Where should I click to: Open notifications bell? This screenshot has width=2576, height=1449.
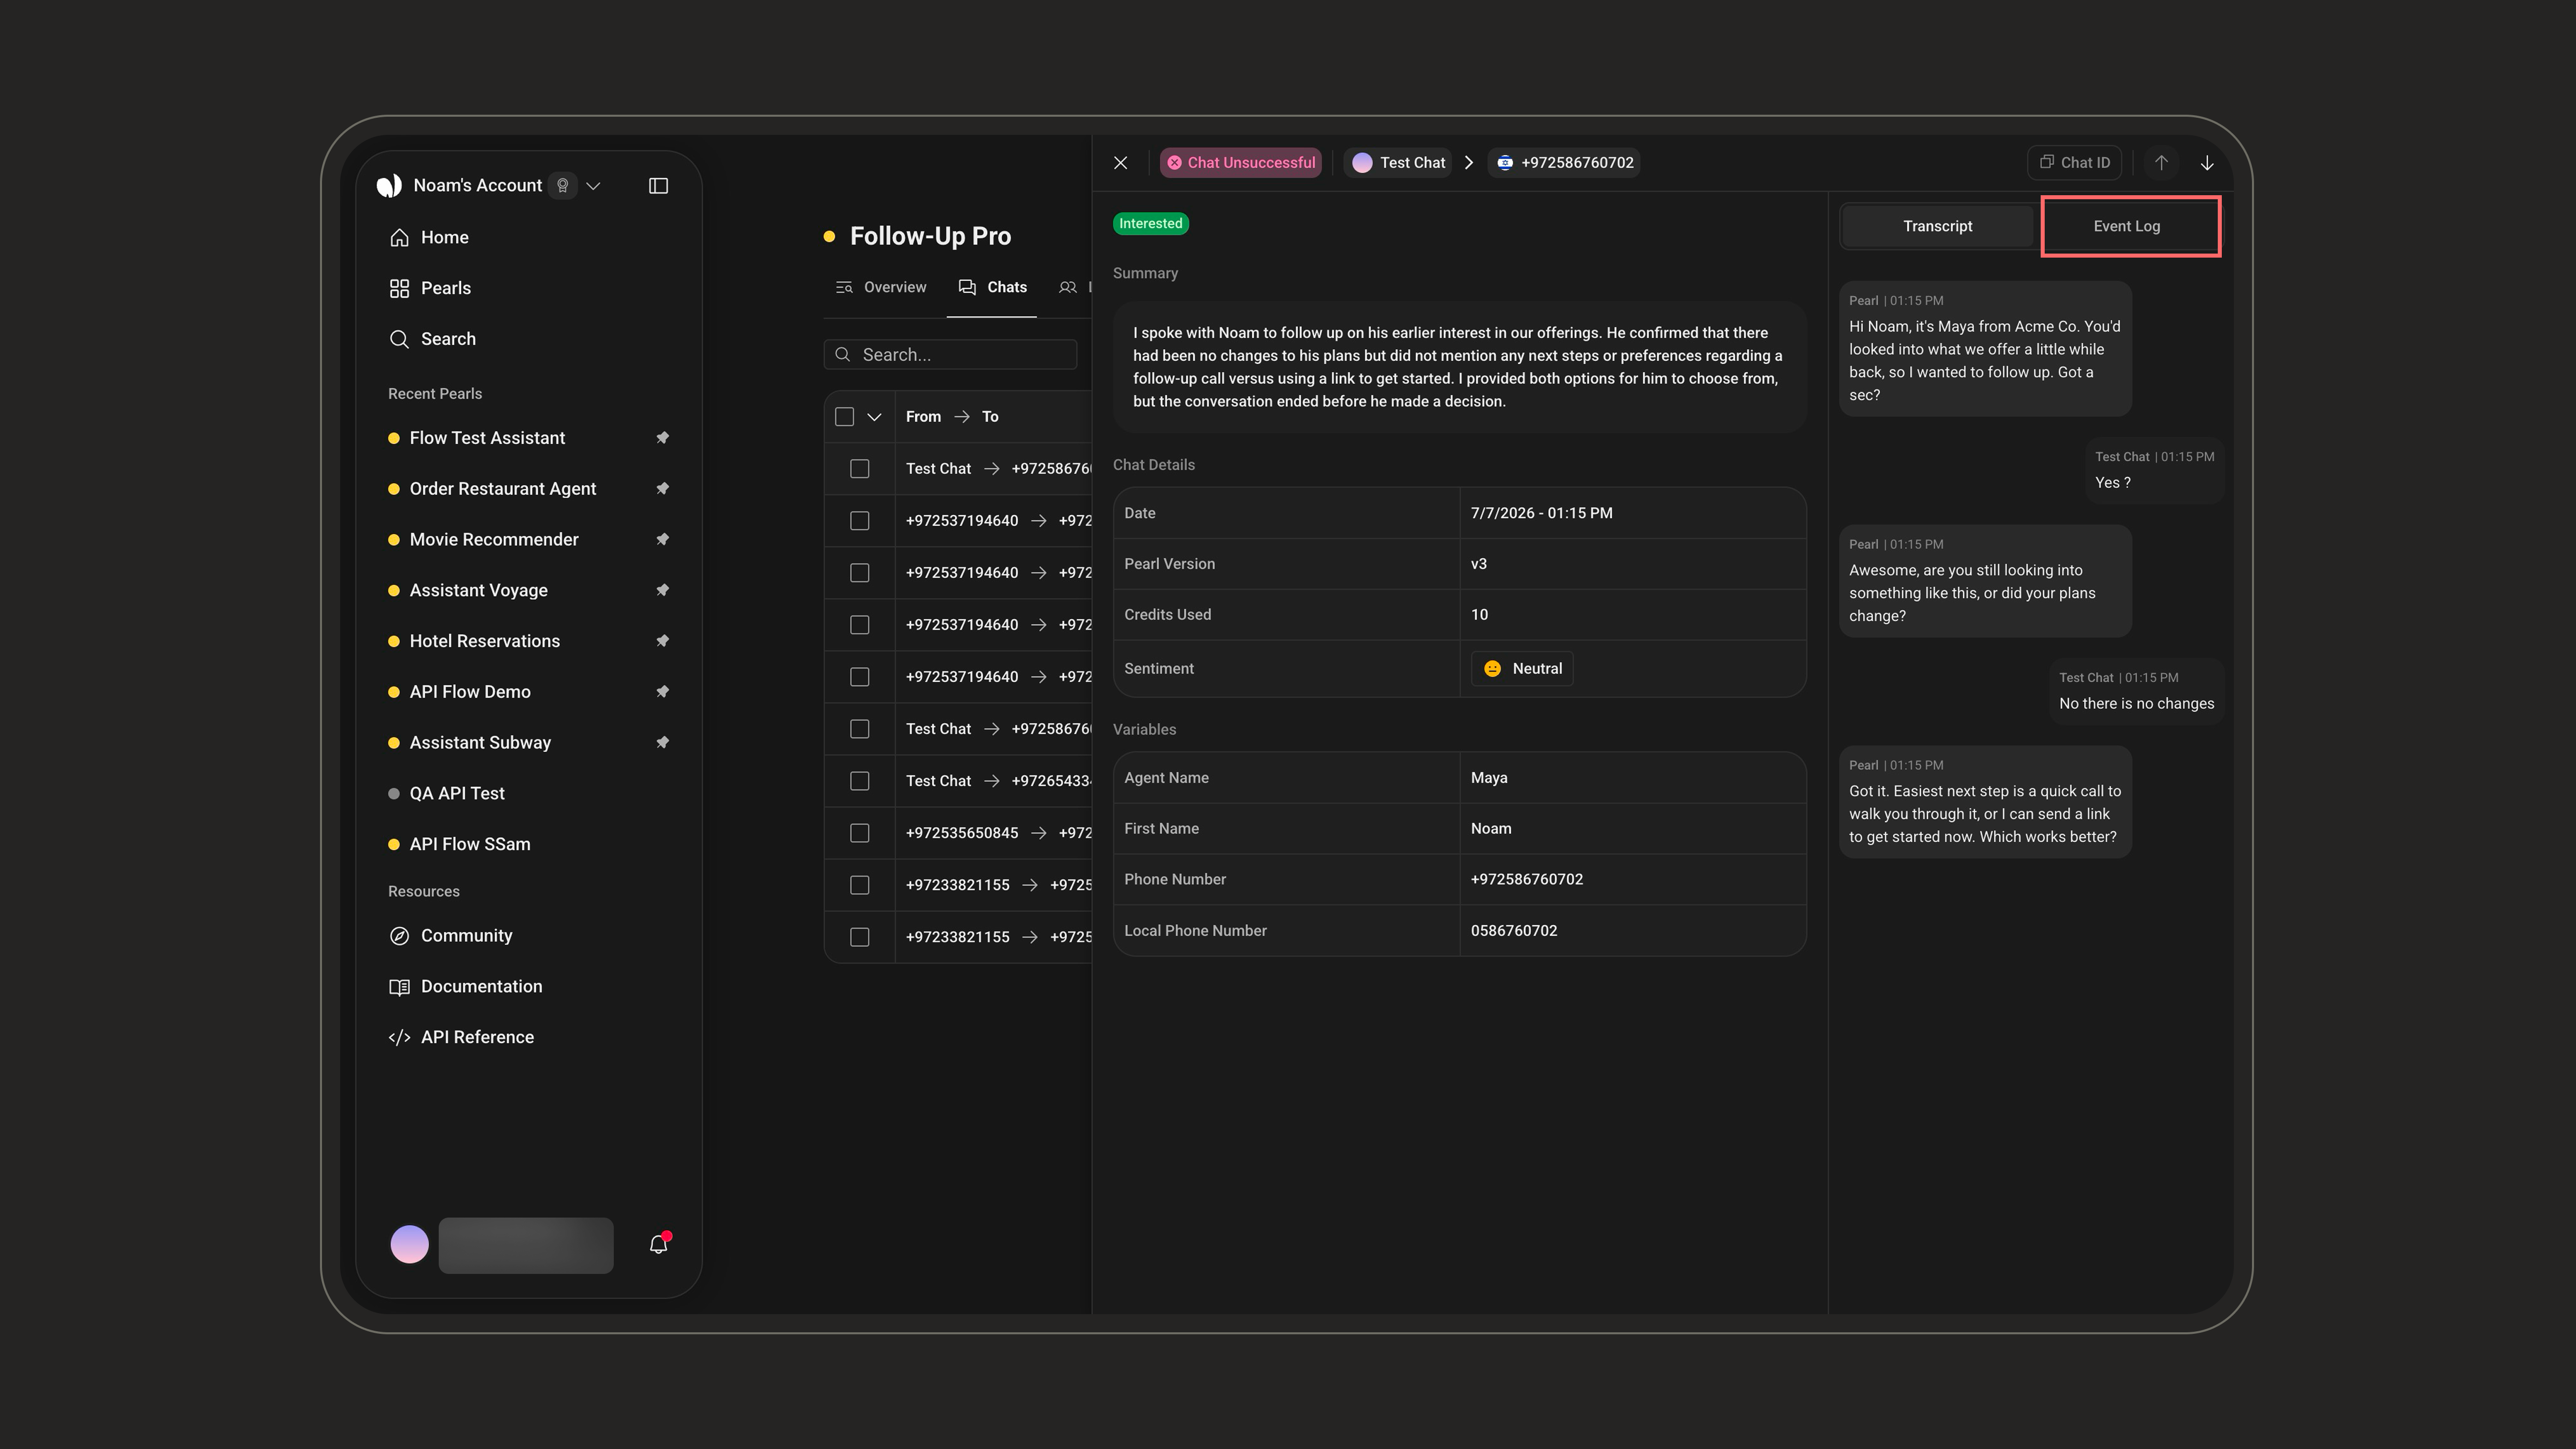[x=658, y=1244]
